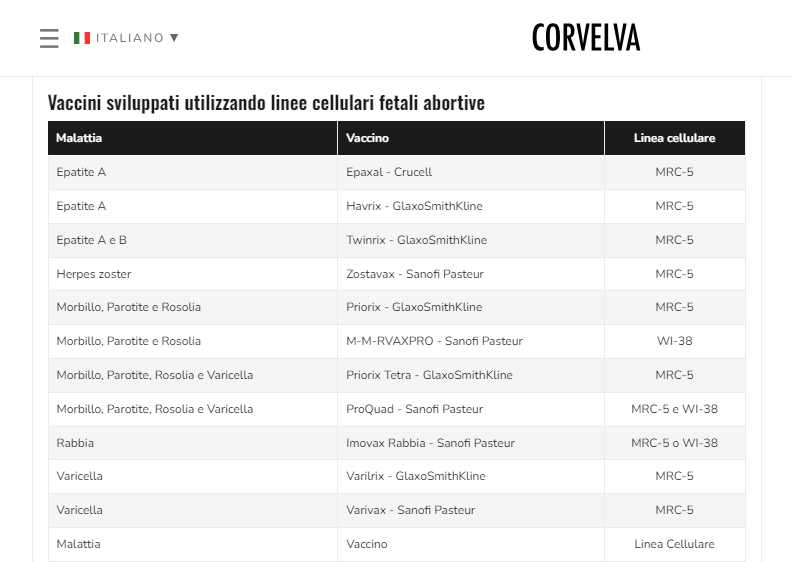
Task: Click MRC-5 in the Epaxal row
Action: (x=674, y=172)
